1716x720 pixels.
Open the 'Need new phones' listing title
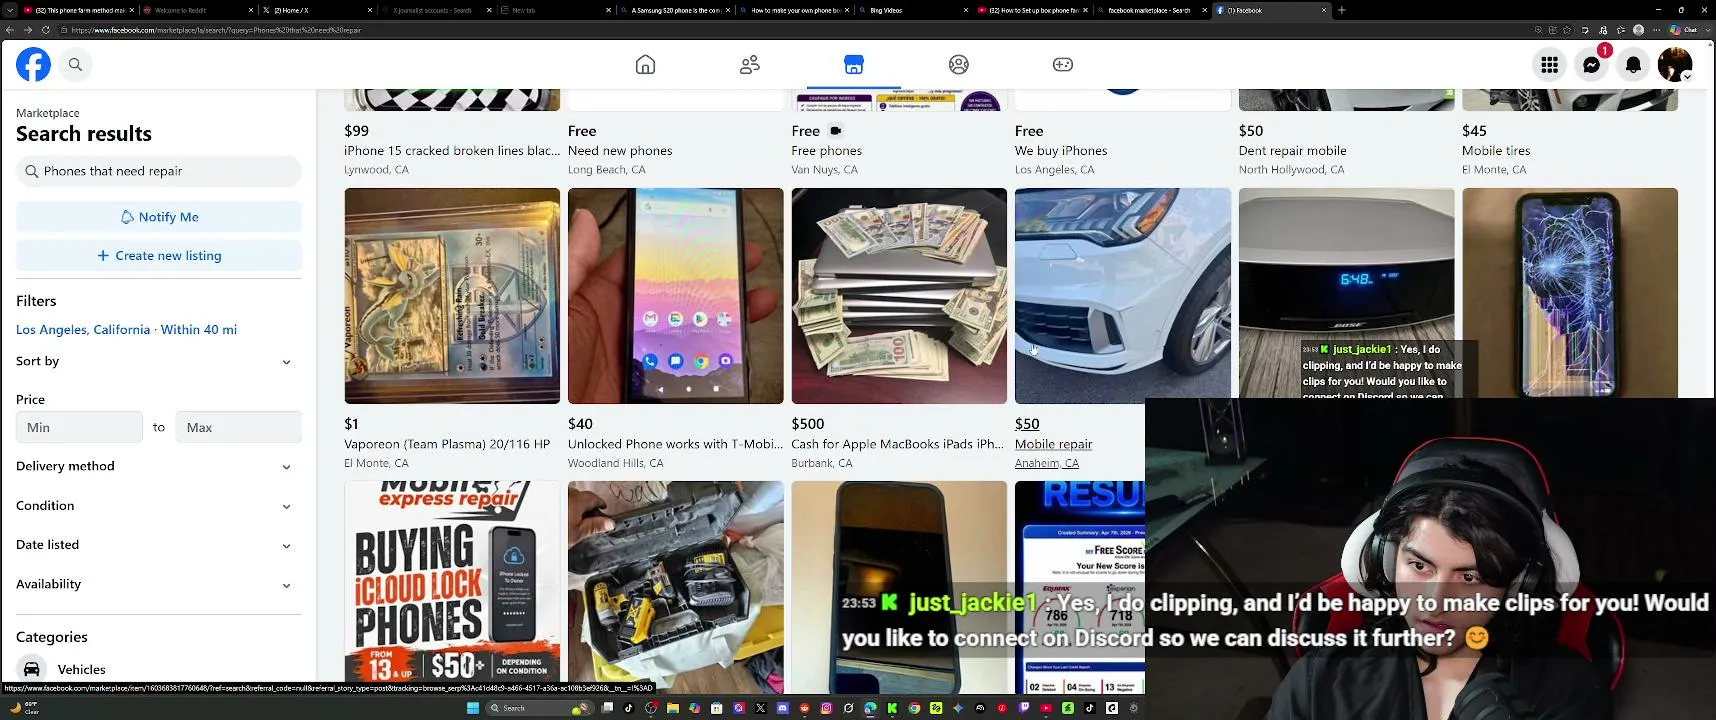pyautogui.click(x=620, y=151)
